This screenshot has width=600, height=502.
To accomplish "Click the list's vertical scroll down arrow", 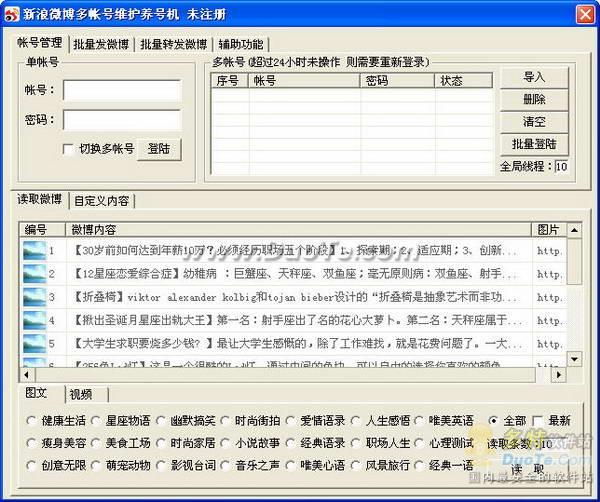I will pos(574,359).
